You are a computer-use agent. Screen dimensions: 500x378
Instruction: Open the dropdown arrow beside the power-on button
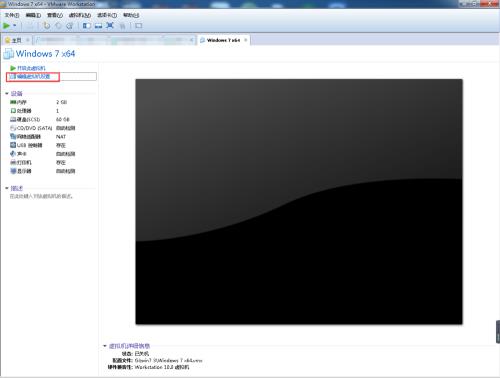(14, 26)
